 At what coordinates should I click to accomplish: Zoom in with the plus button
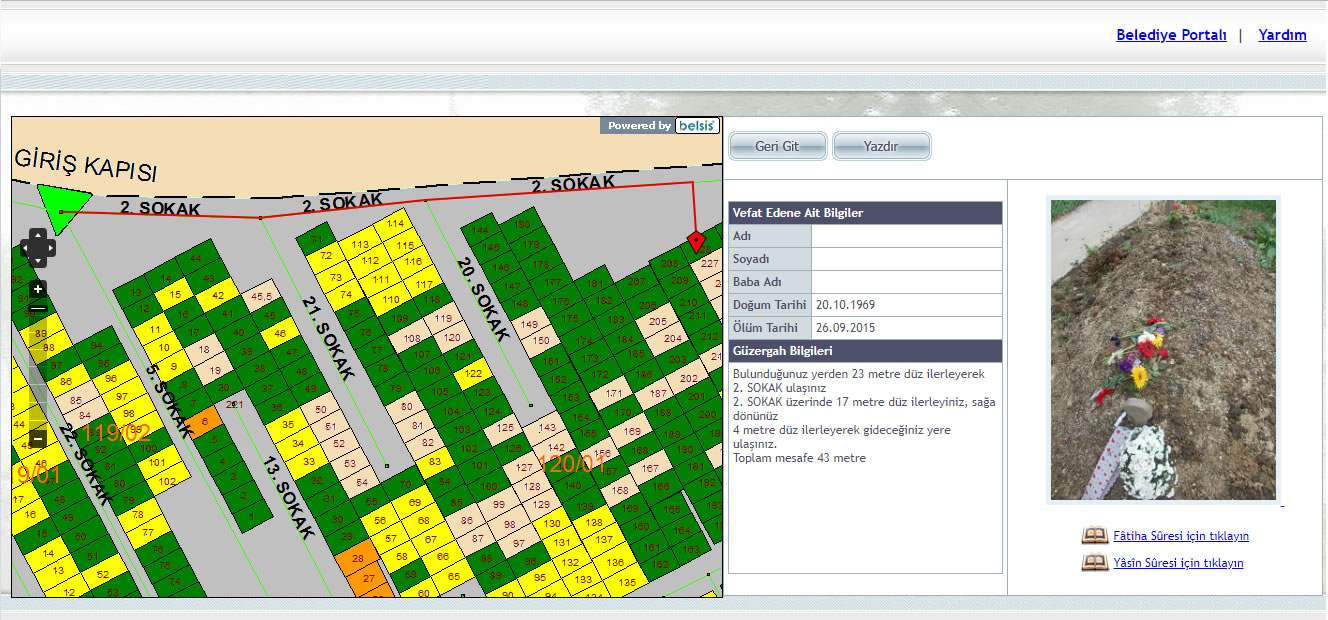(x=38, y=289)
